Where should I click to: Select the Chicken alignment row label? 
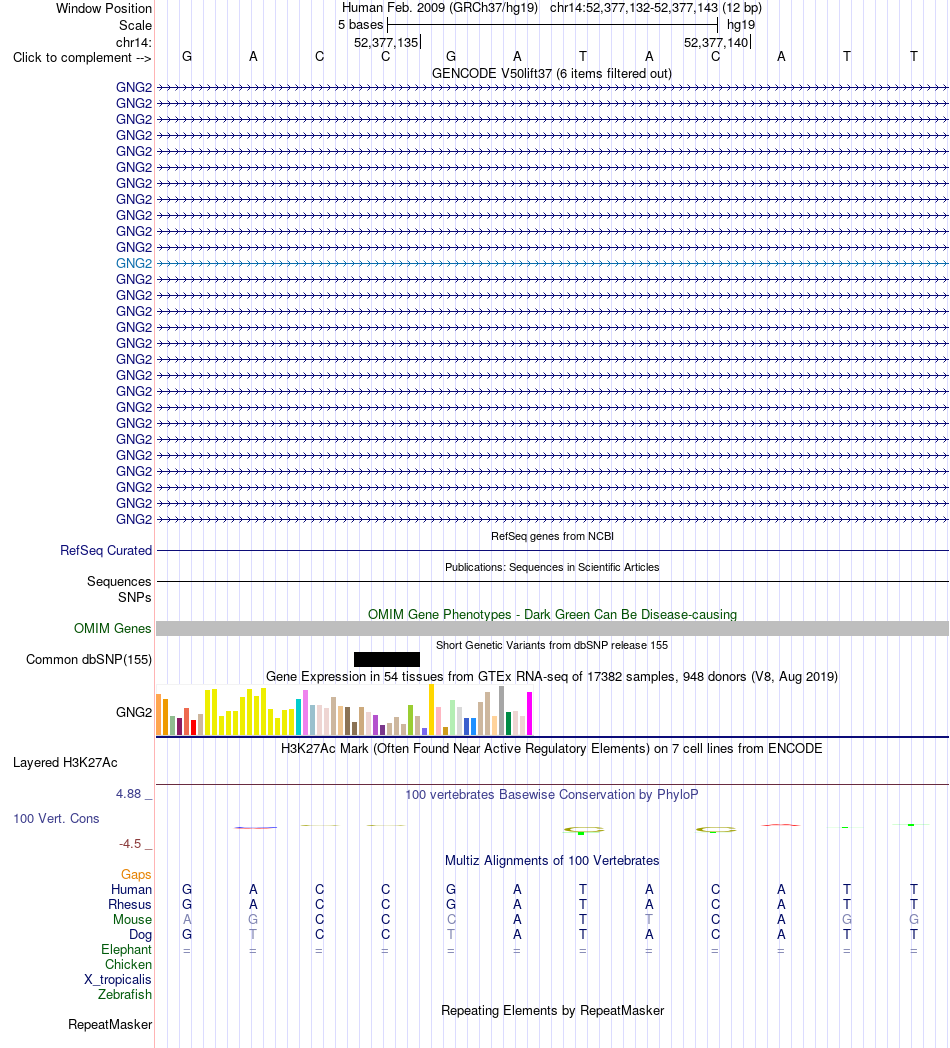tap(128, 964)
